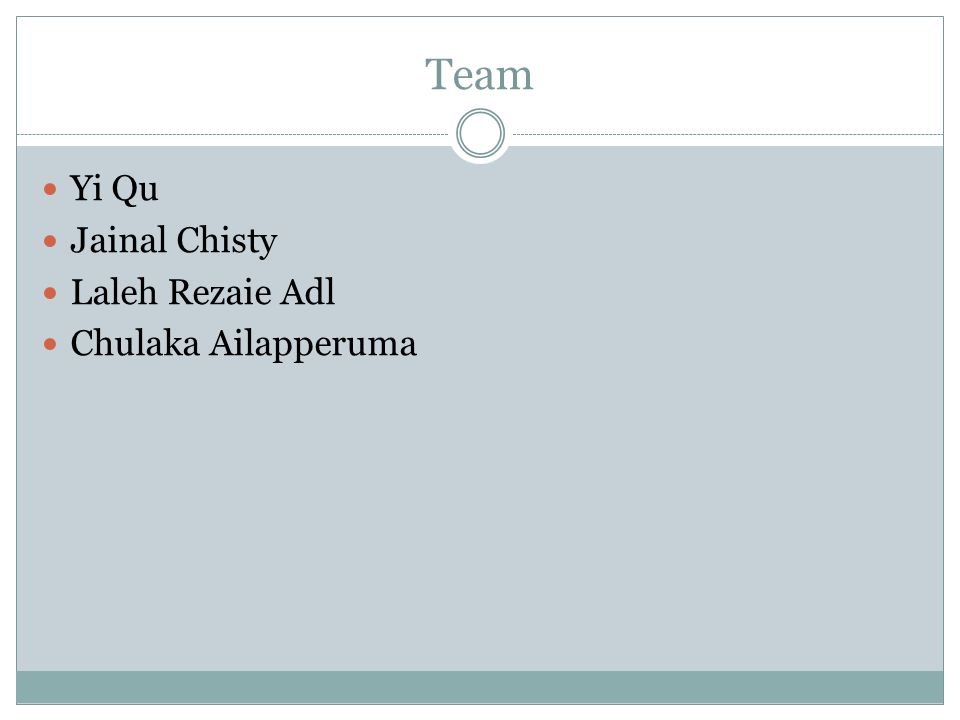This screenshot has height=720, width=960.
Task: Place cursor in the word "Chisty"
Action: click(x=227, y=241)
